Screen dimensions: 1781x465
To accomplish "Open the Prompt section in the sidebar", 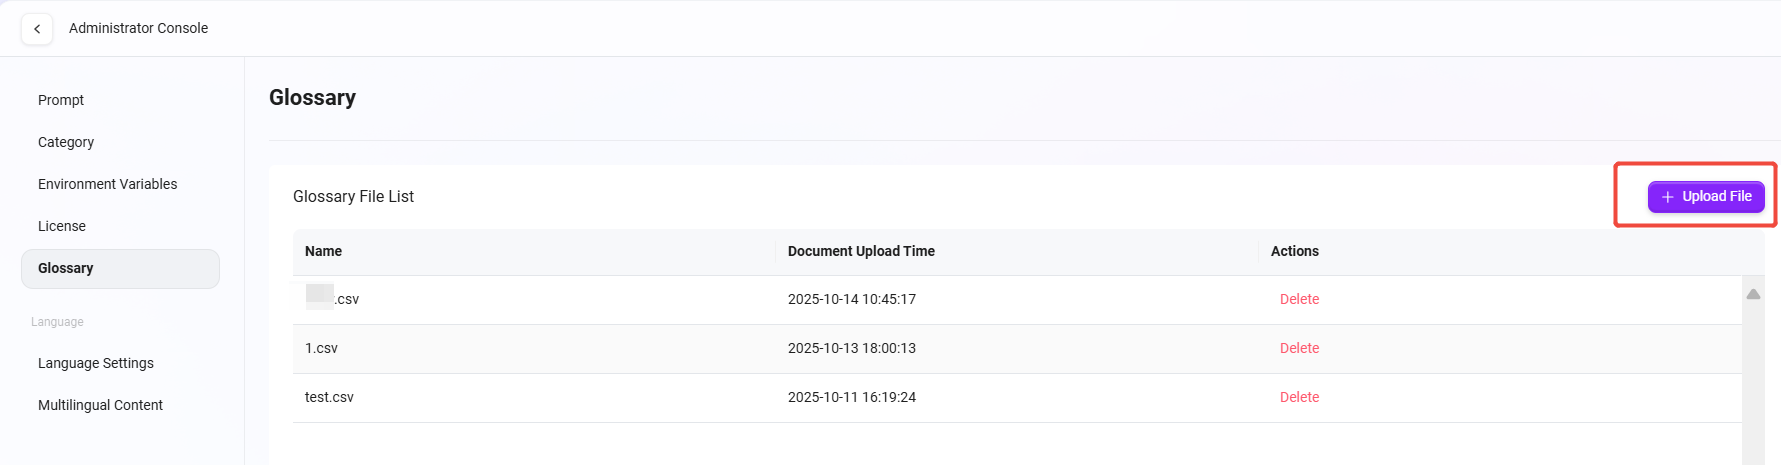I will point(61,100).
